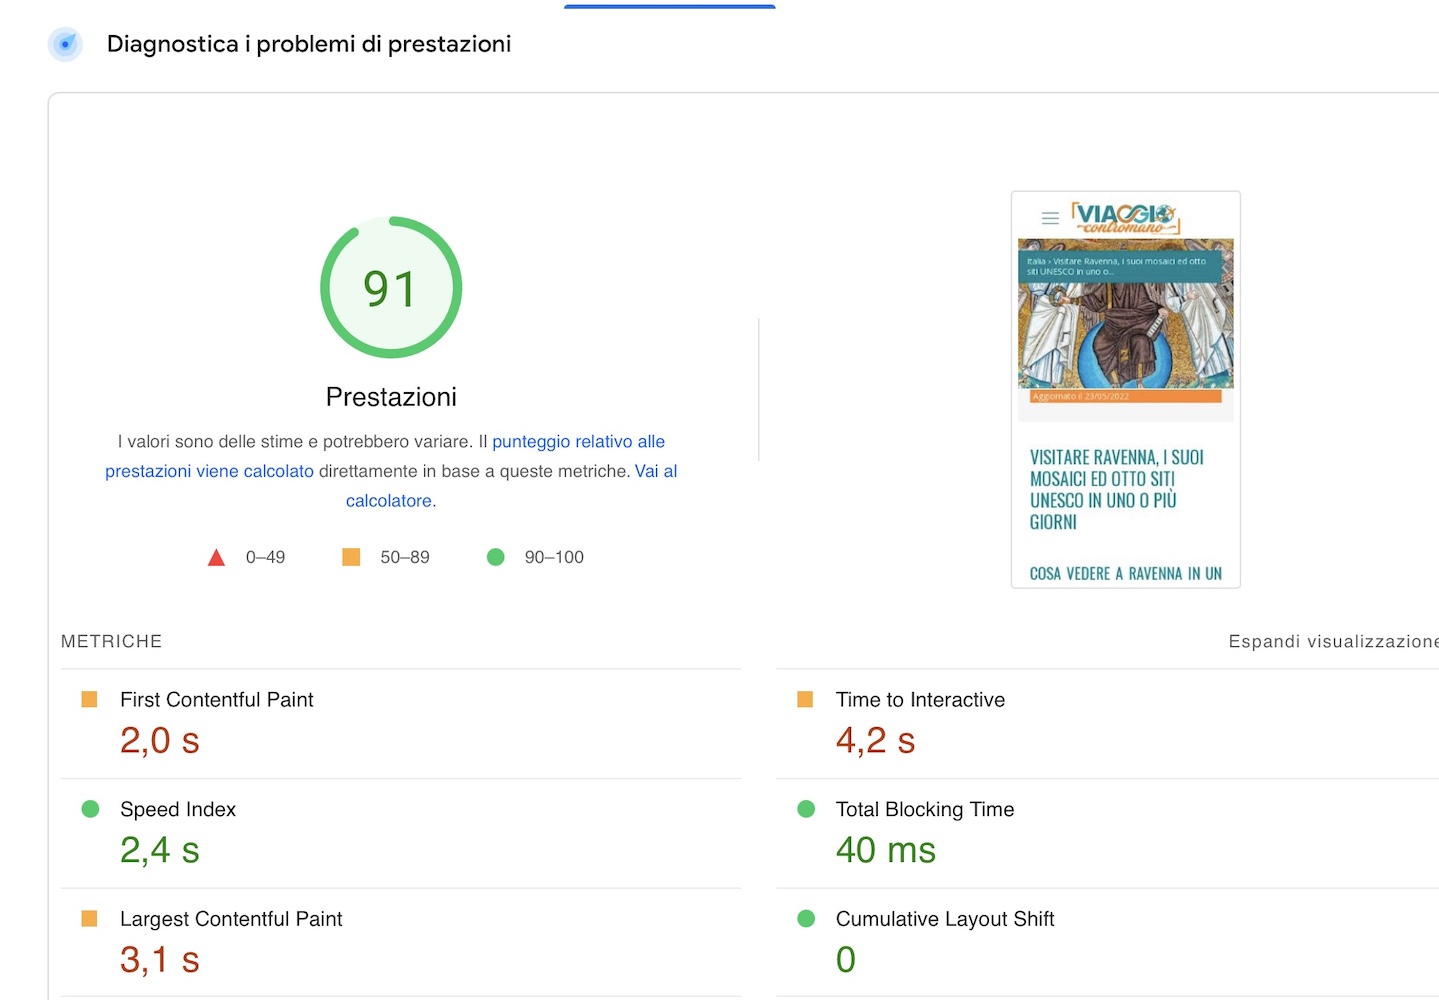
Task: Click the green indicator beside Cumulative Layout Shift
Action: (x=805, y=918)
